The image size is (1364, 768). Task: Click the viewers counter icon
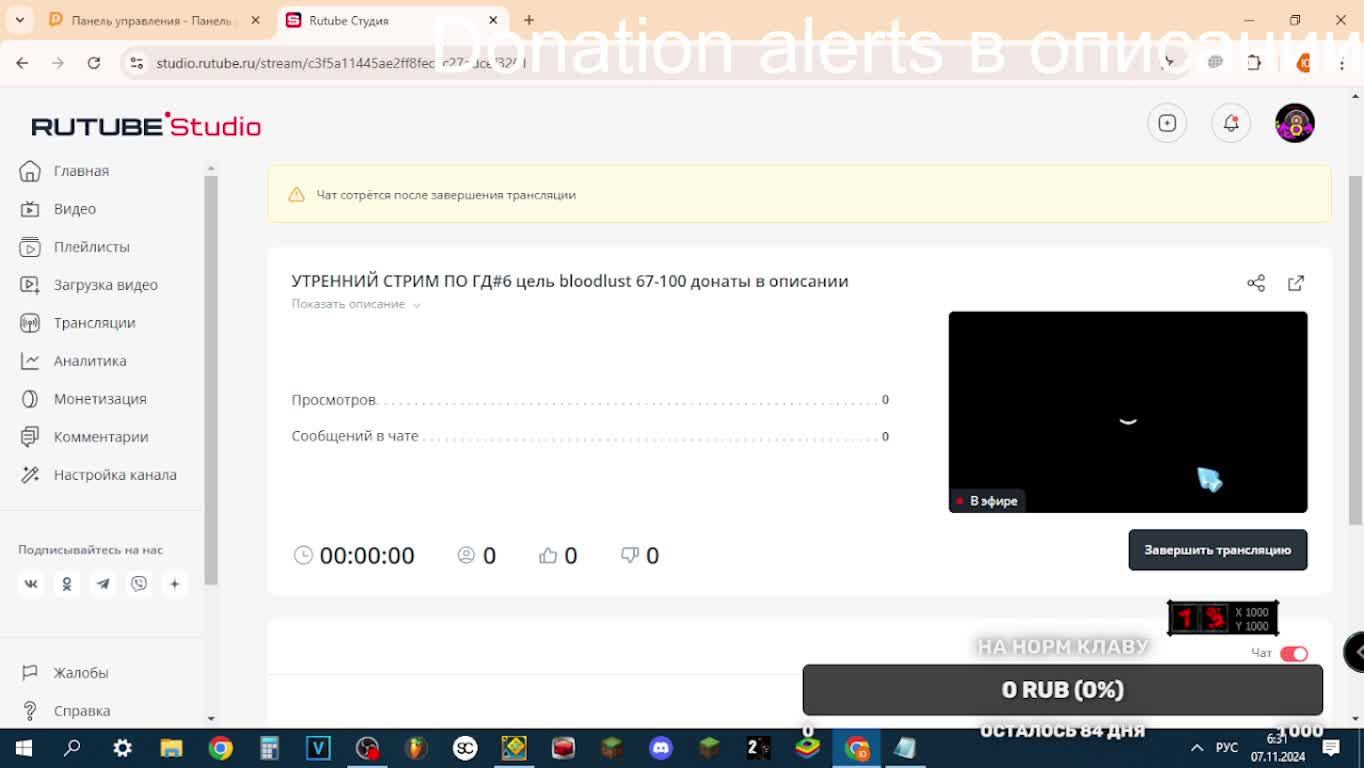coord(466,555)
